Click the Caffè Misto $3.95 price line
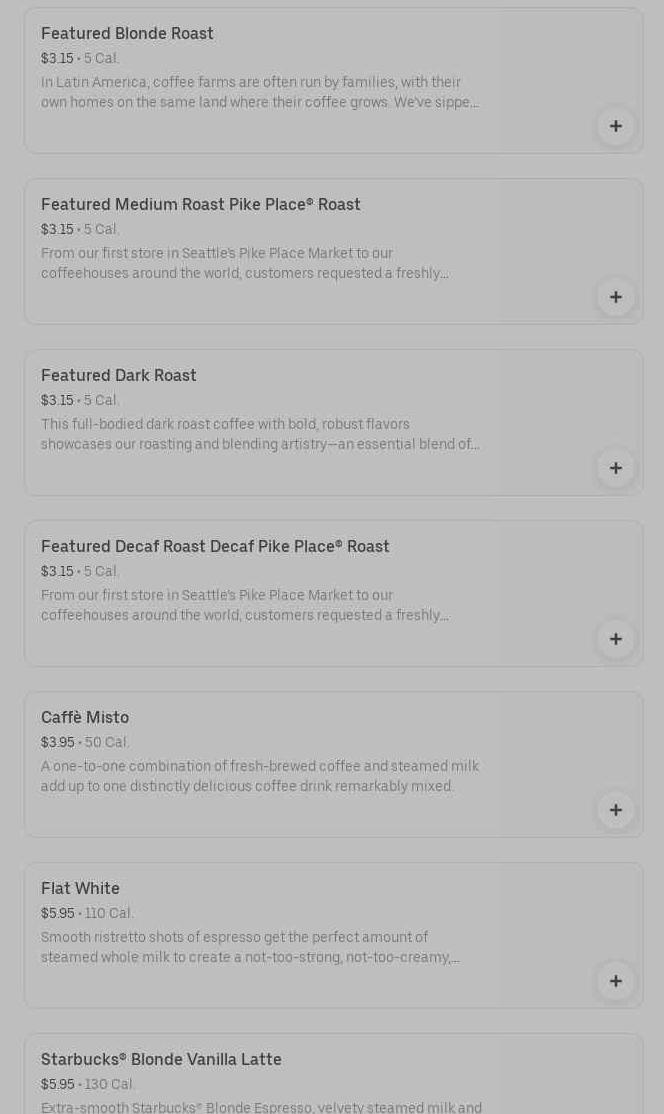 click(x=85, y=743)
